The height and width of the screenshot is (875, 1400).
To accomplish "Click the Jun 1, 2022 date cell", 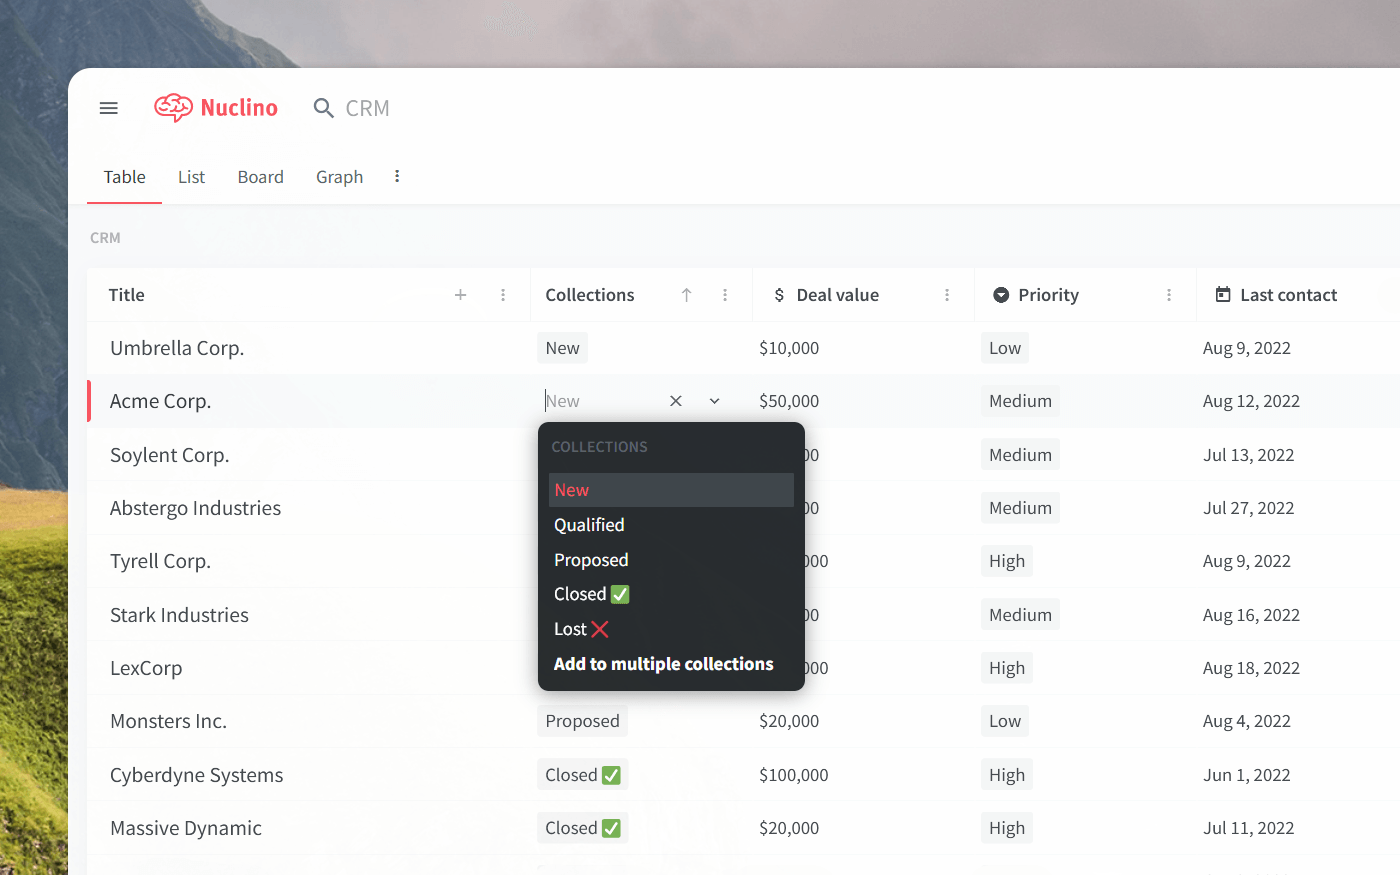I will click(1246, 775).
